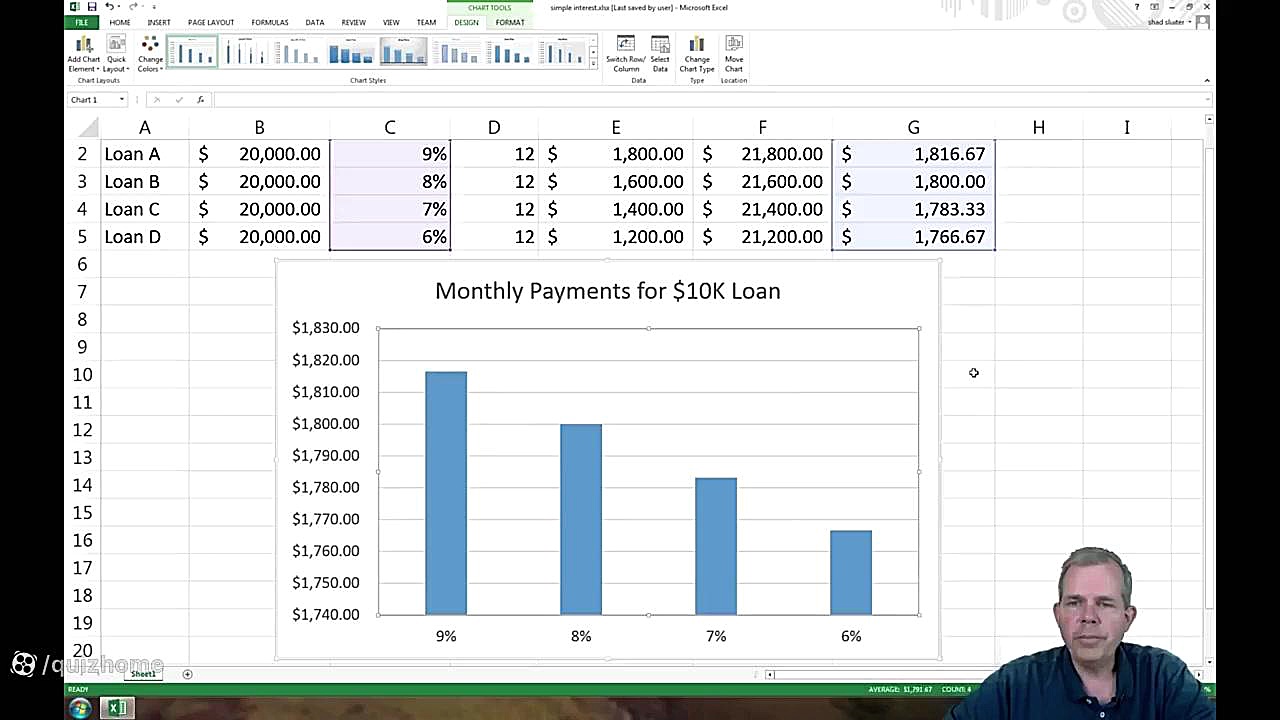
Task: Confirm the formula bar entry
Action: 179,100
